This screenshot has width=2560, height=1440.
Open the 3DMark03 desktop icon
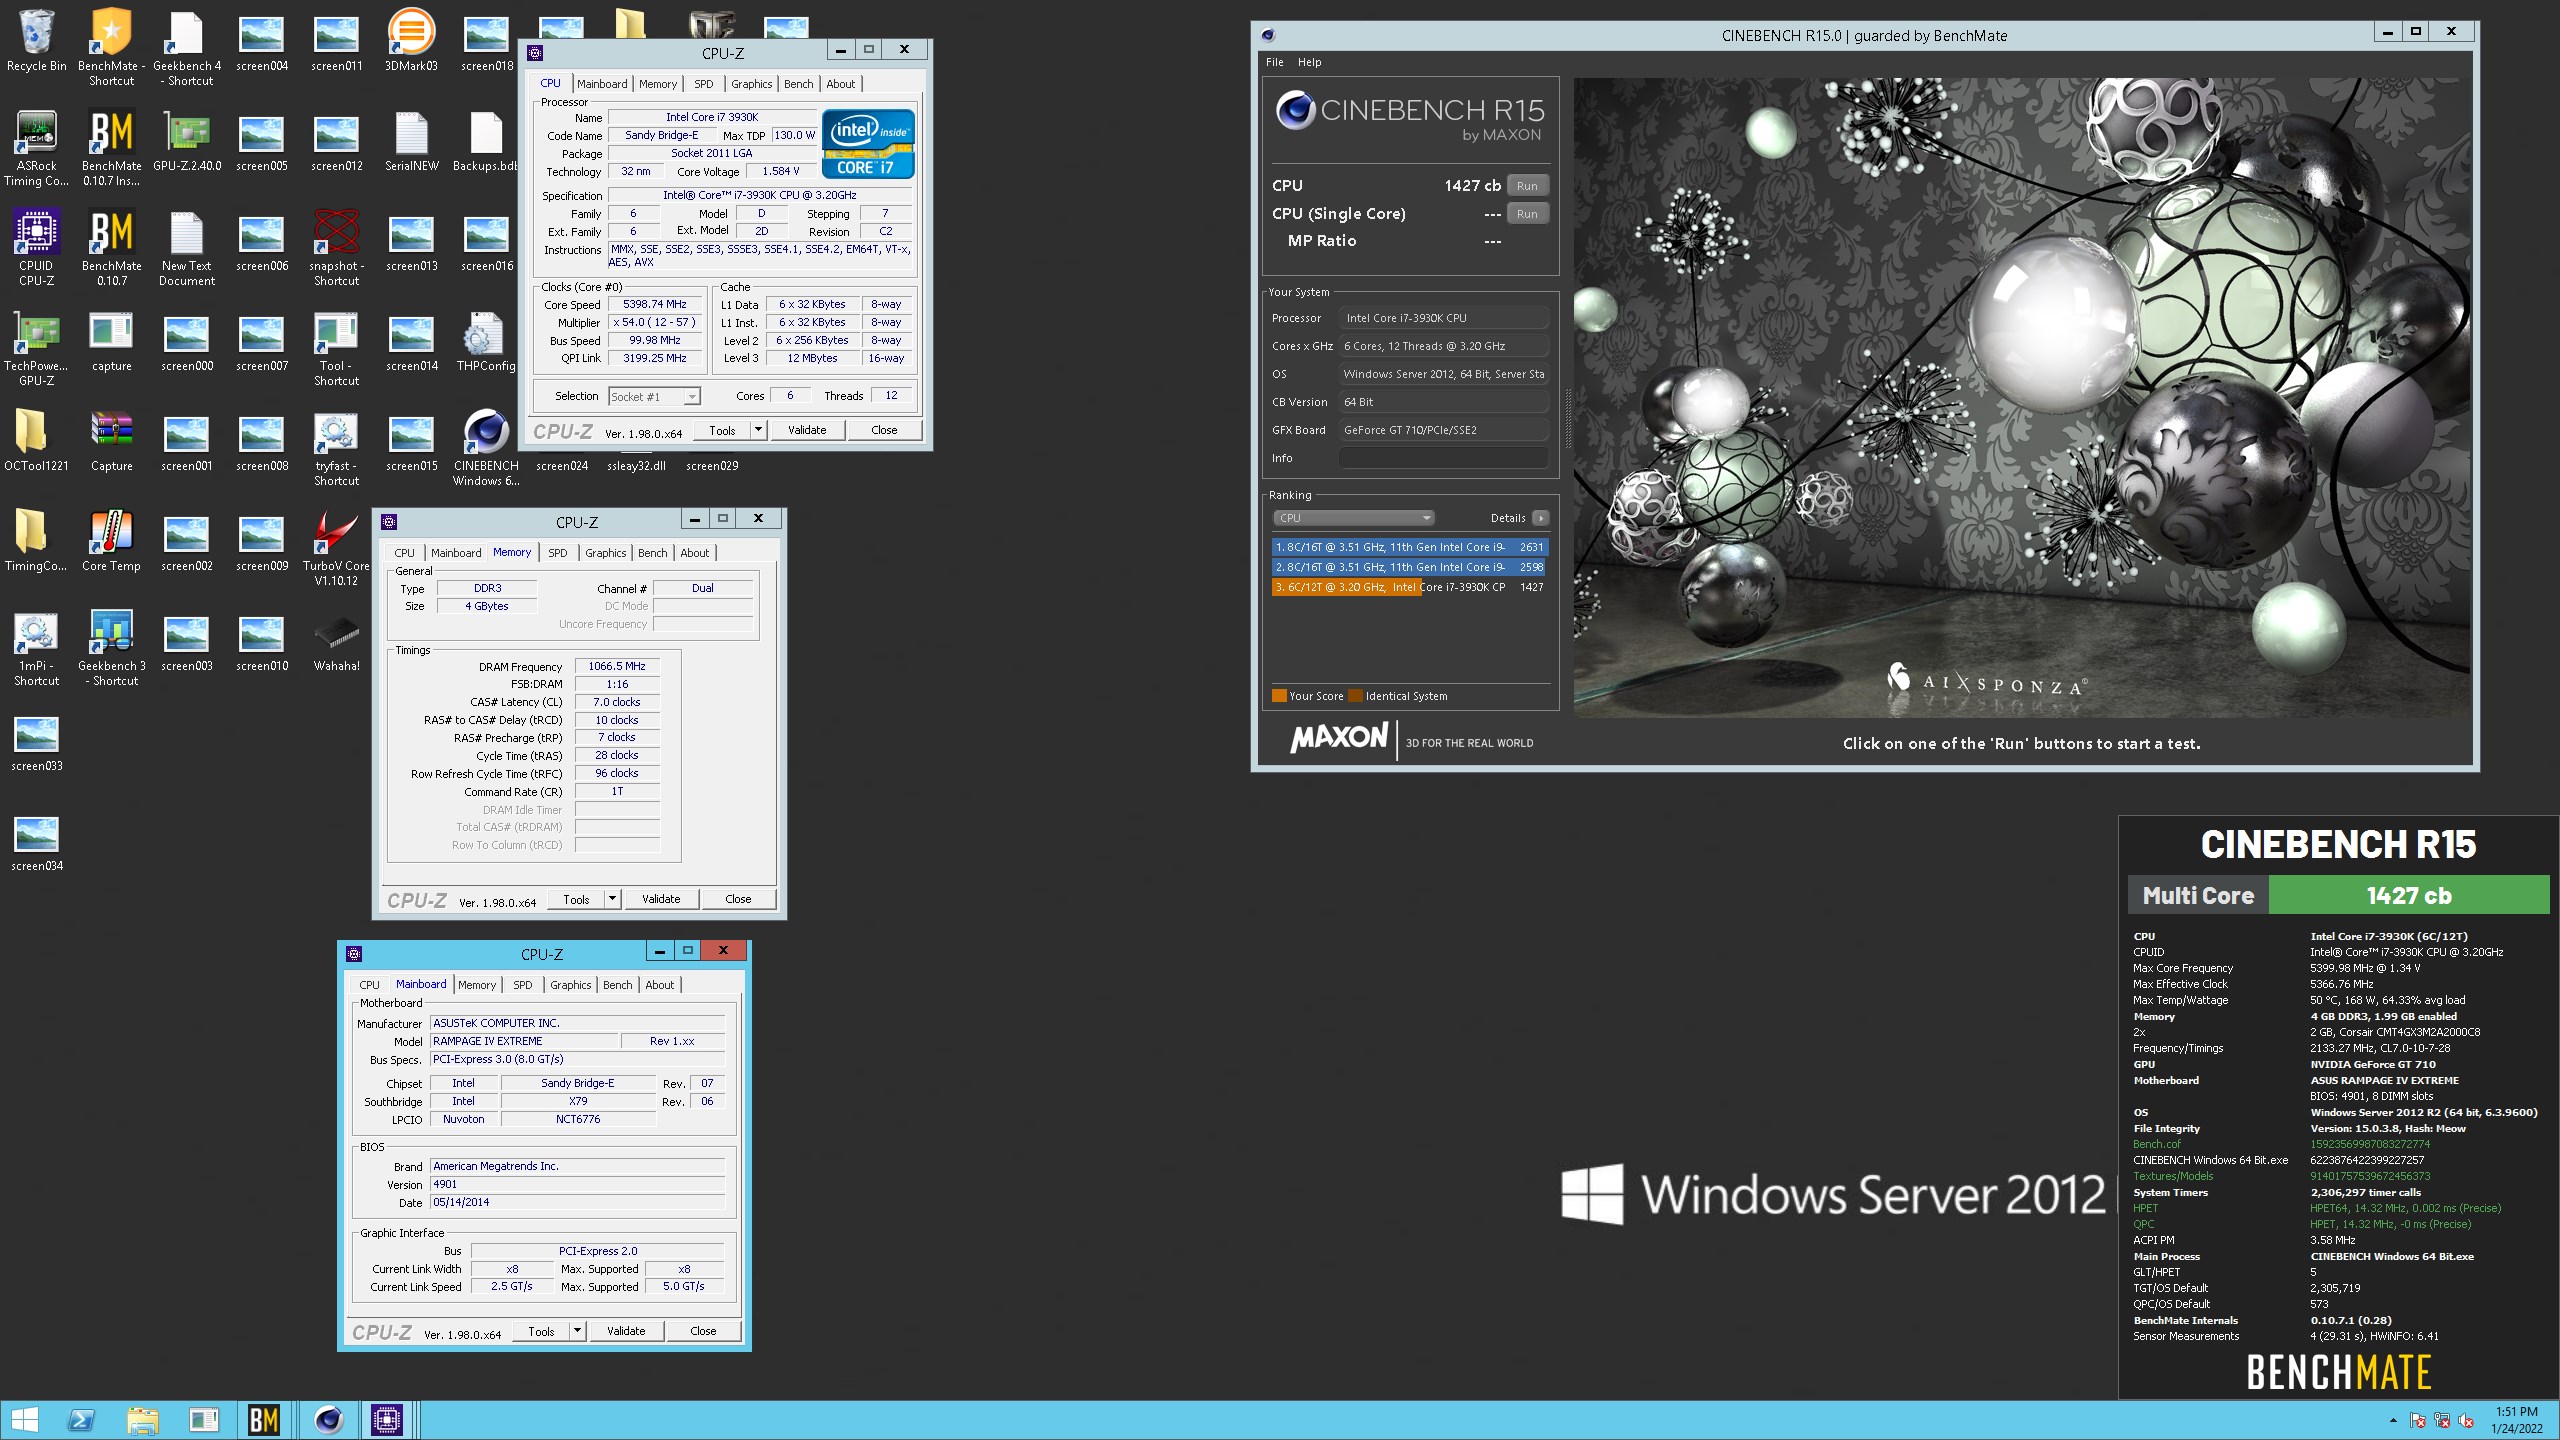point(411,41)
